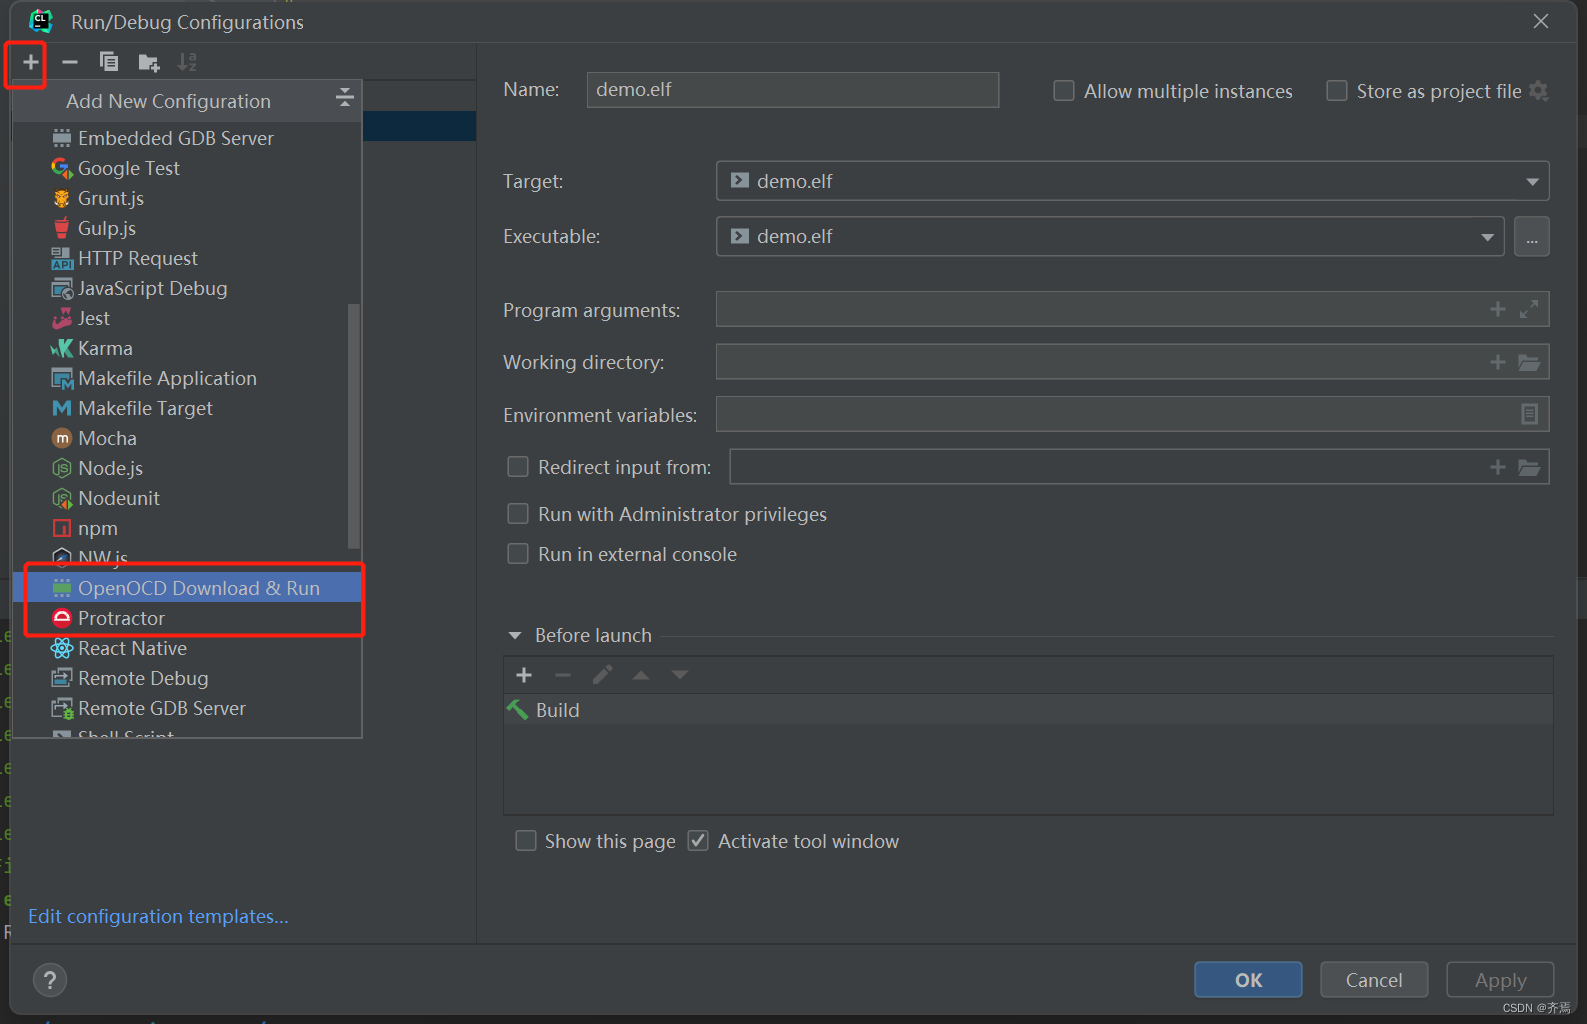The width and height of the screenshot is (1587, 1024).
Task: Select Nodeunit configuration type
Action: click(x=180, y=498)
